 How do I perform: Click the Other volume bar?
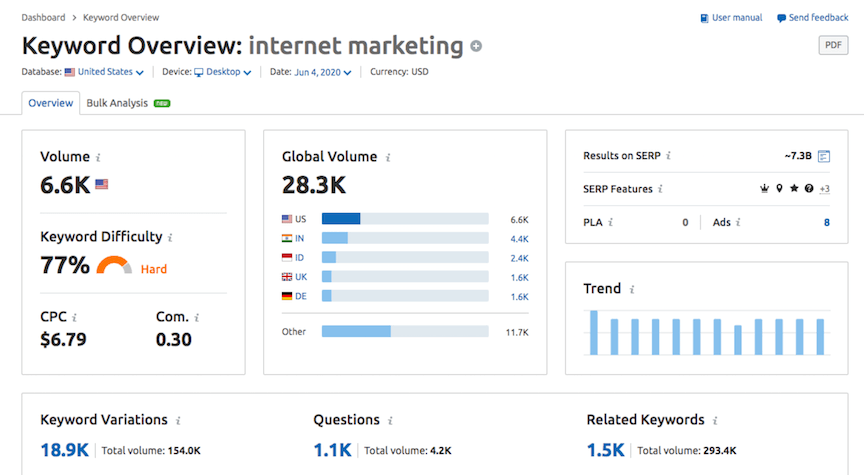[405, 331]
